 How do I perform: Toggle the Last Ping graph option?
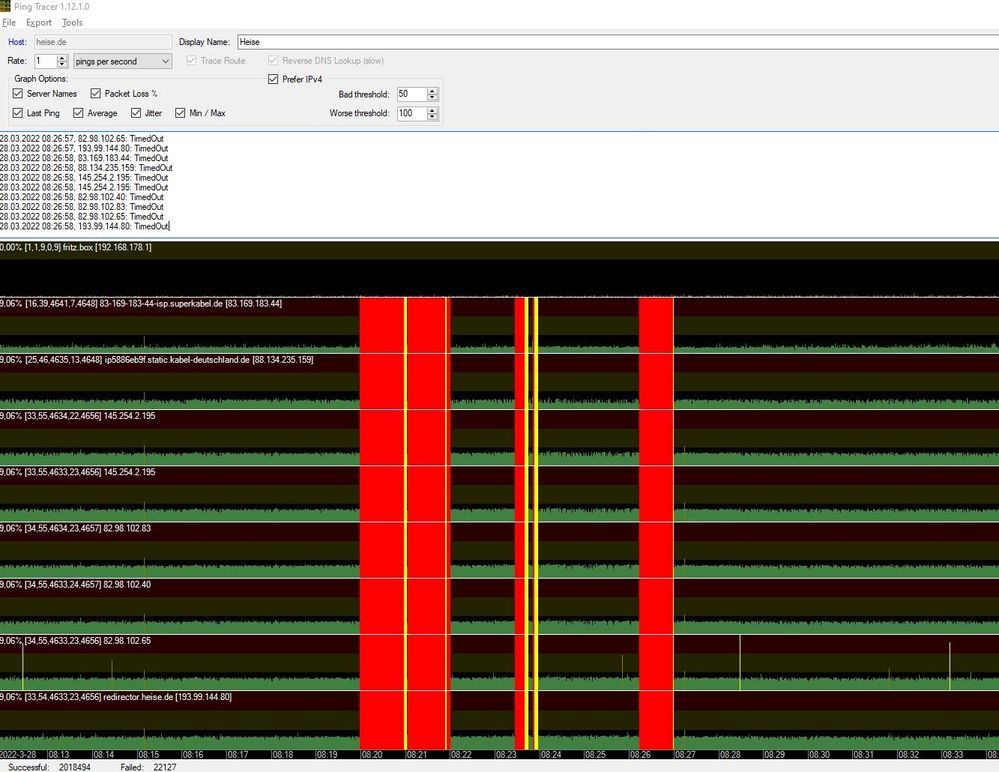(x=18, y=113)
